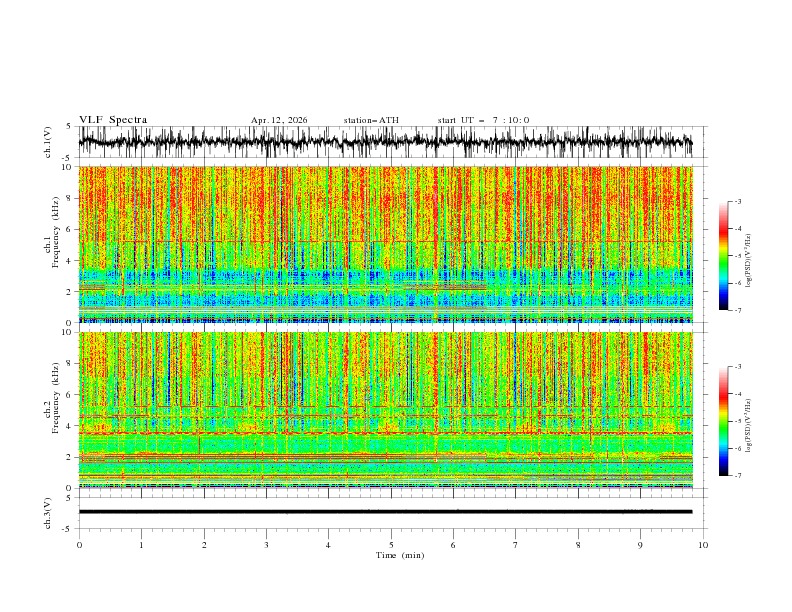The width and height of the screenshot is (792, 612).
Task: Click the "-5" tick on ch.1 colorbar
Action: (737, 256)
